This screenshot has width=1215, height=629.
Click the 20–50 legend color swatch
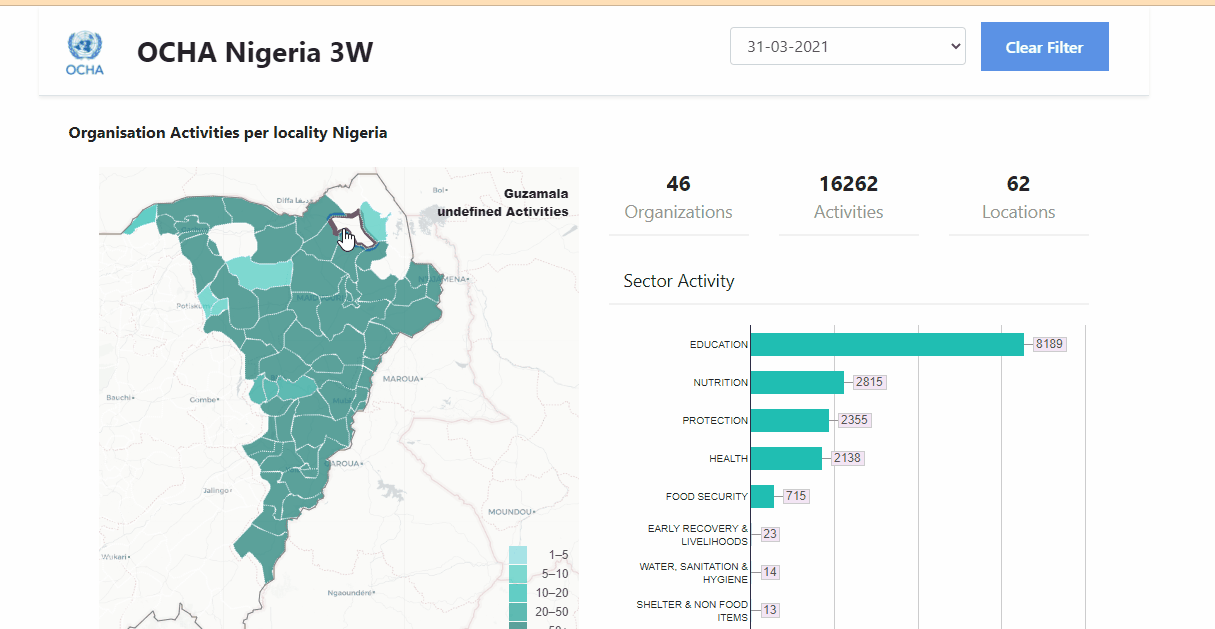click(518, 611)
